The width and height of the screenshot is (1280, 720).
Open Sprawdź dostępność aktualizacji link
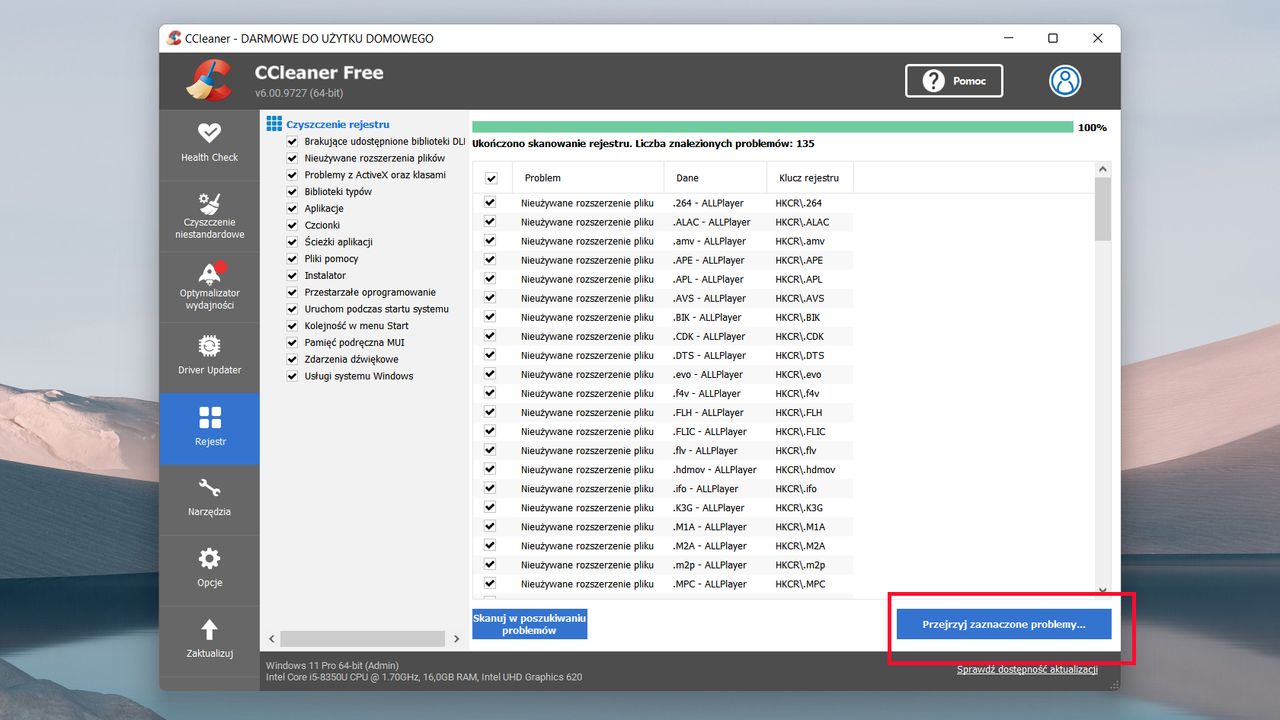[x=1029, y=669]
